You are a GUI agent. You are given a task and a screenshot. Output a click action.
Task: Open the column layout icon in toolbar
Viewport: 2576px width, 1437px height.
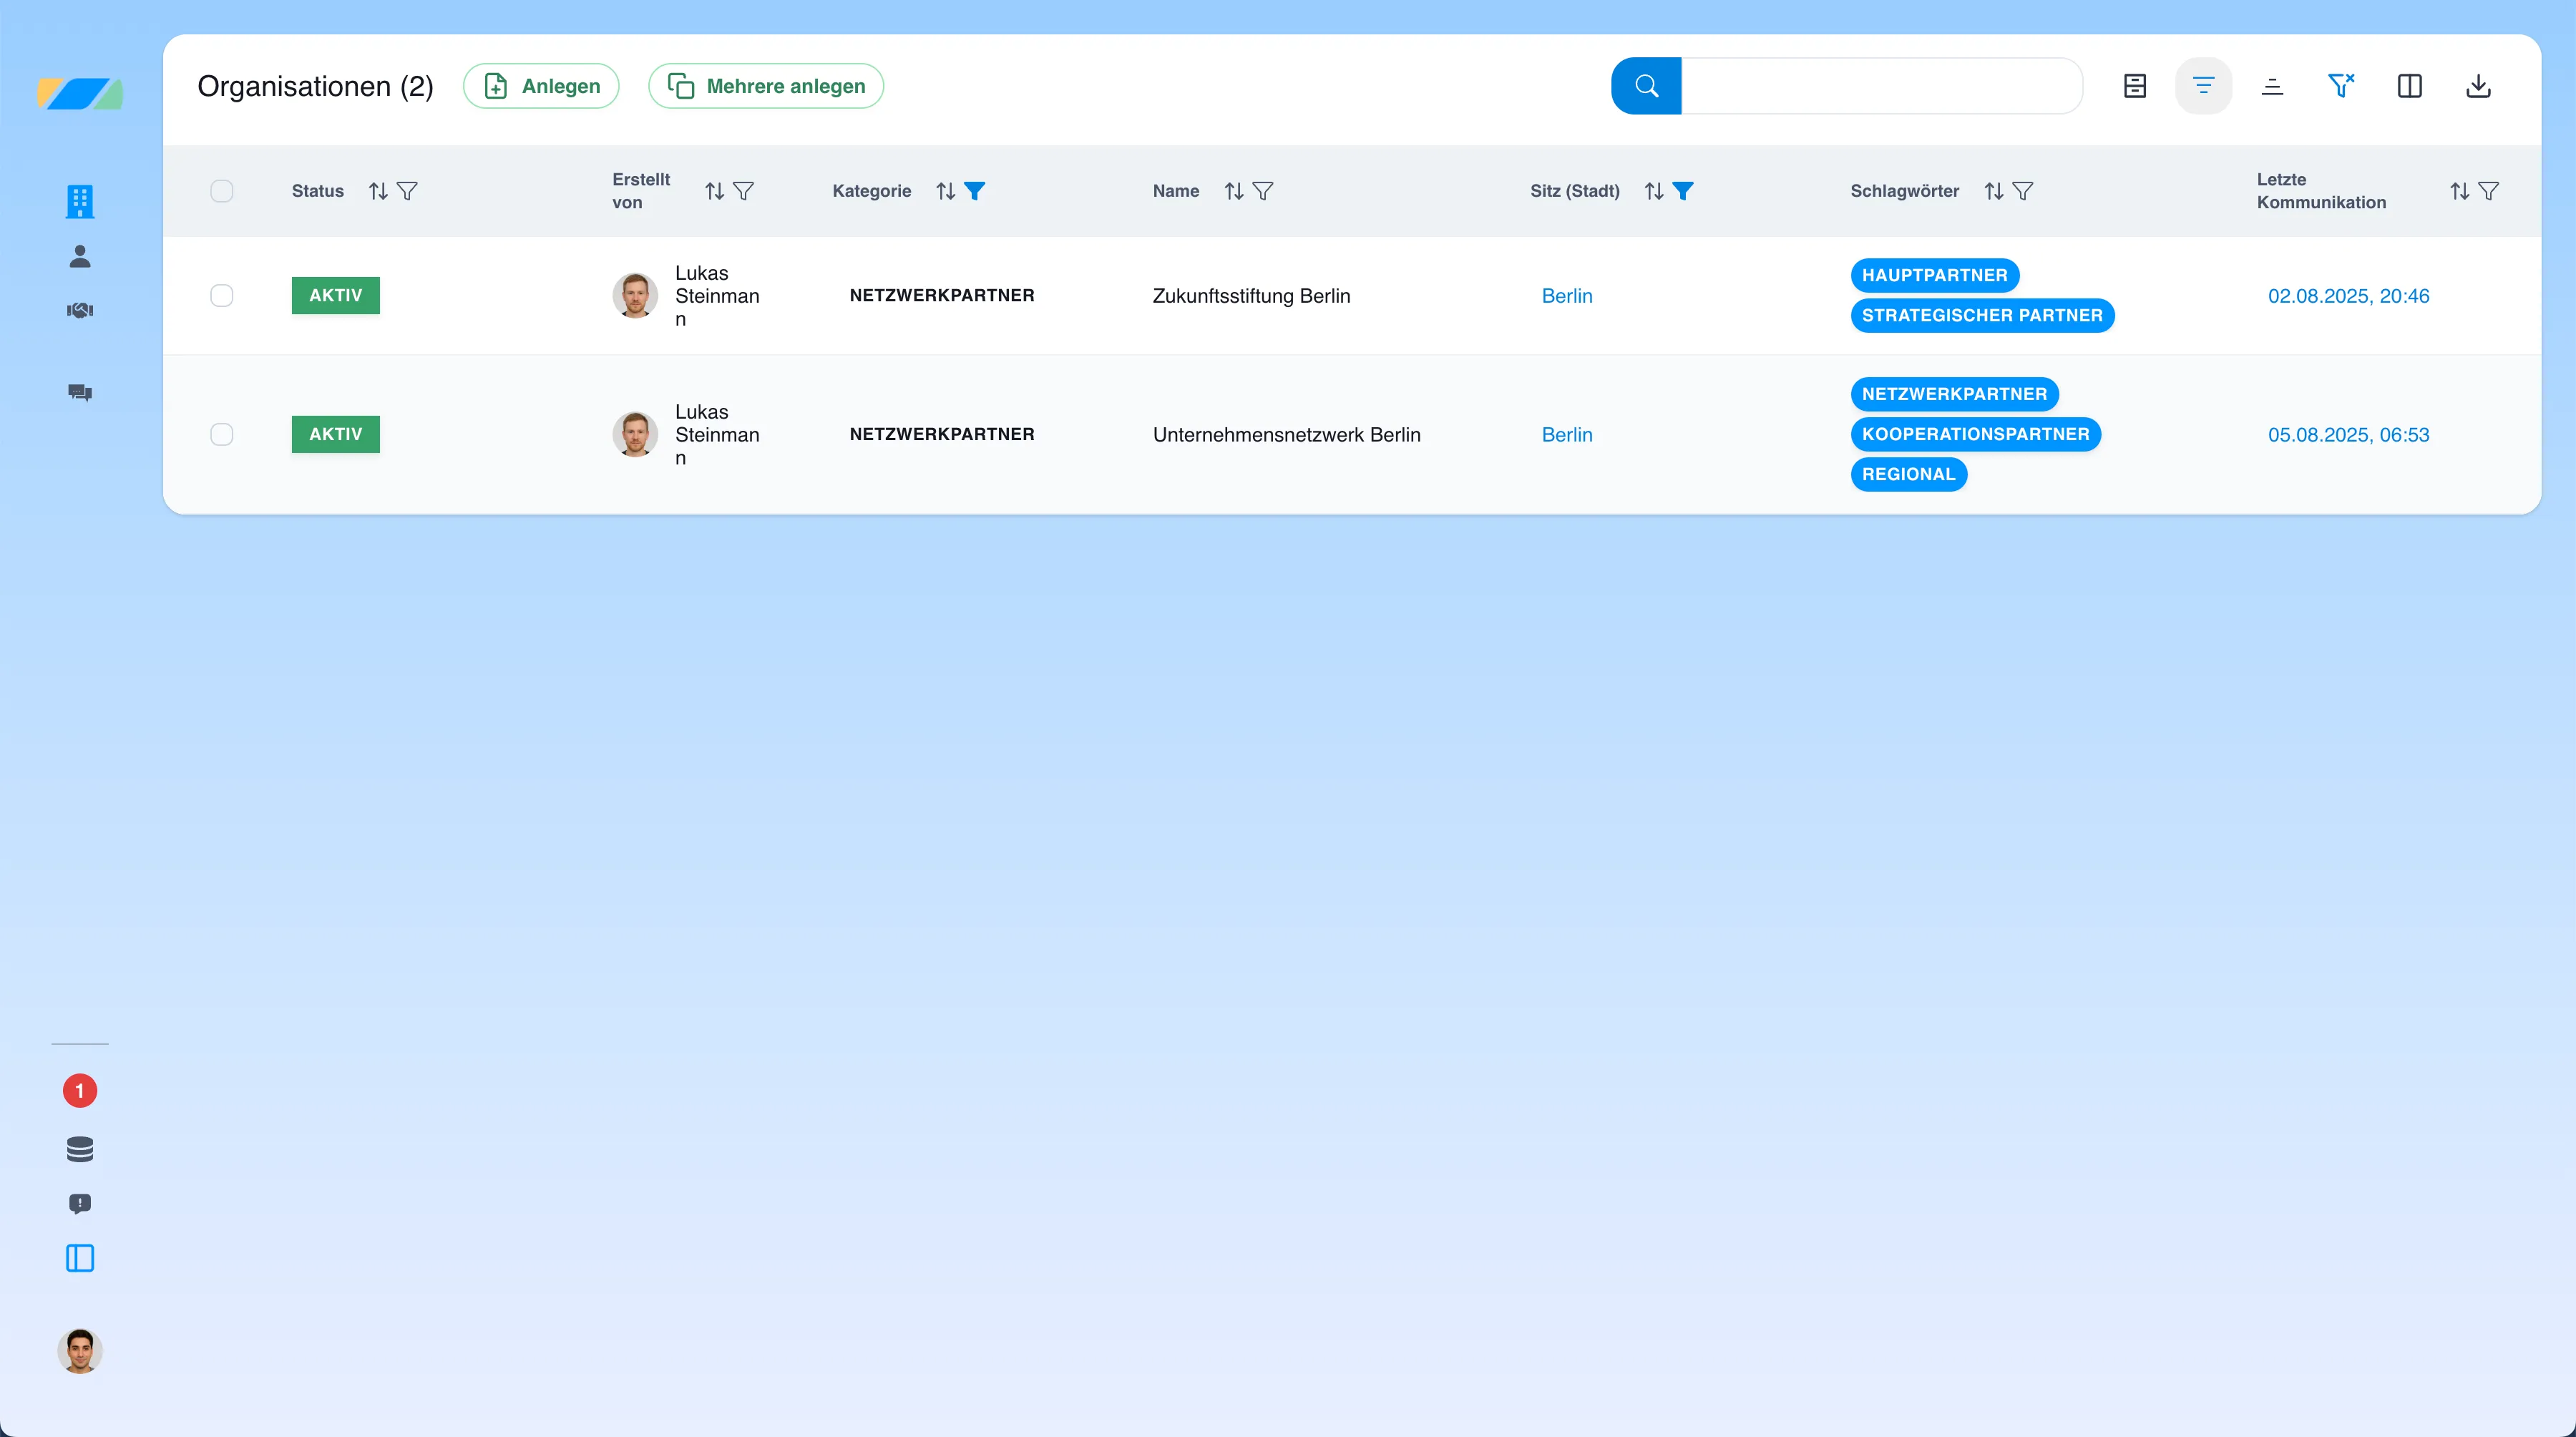(2410, 86)
